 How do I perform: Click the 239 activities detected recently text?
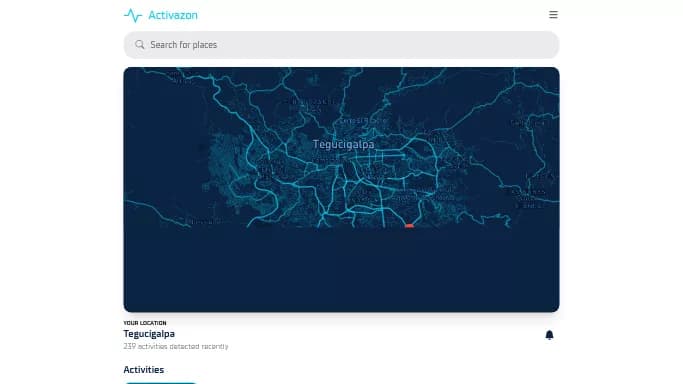pyautogui.click(x=176, y=347)
